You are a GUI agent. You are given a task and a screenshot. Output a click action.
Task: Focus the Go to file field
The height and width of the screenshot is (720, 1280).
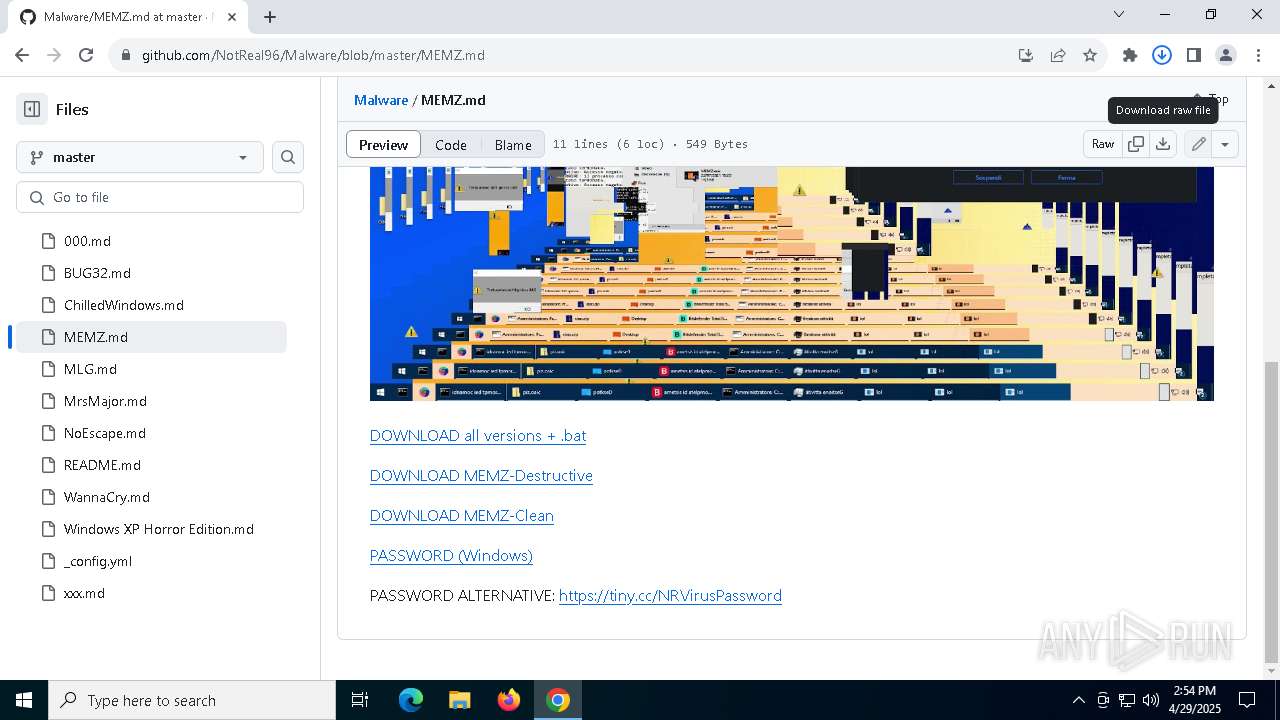tap(160, 197)
